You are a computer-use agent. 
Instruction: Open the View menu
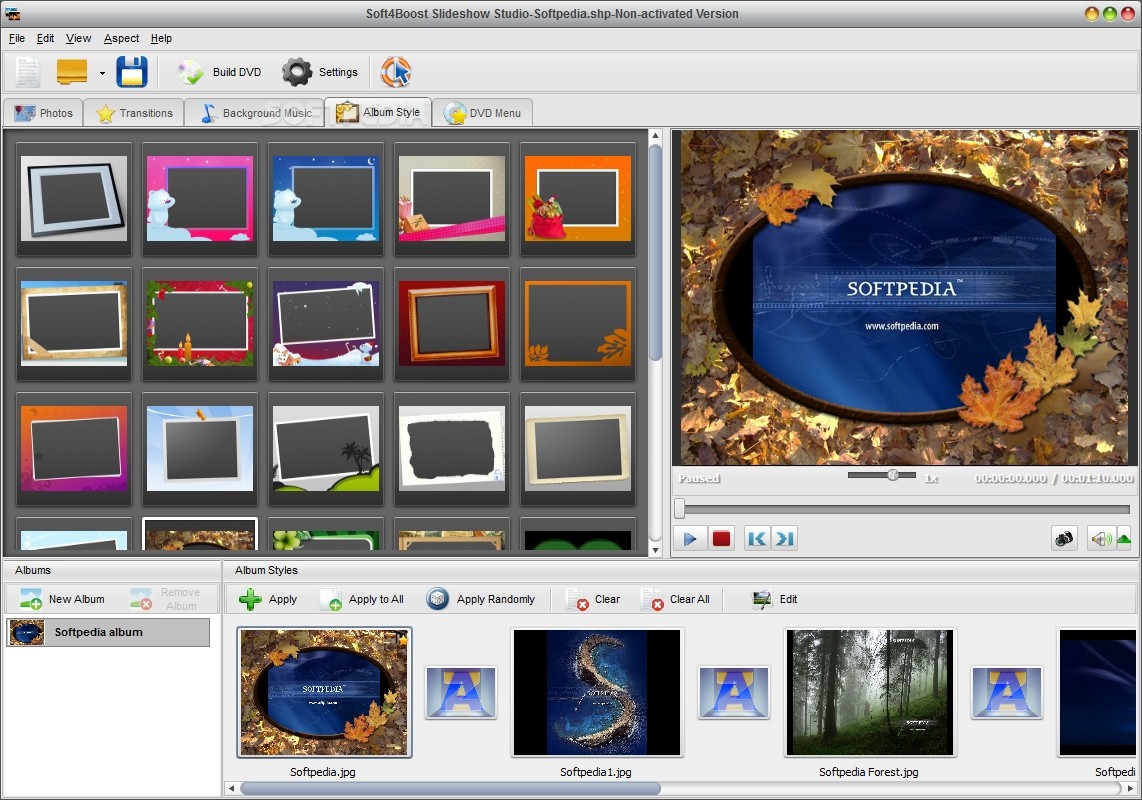[78, 39]
